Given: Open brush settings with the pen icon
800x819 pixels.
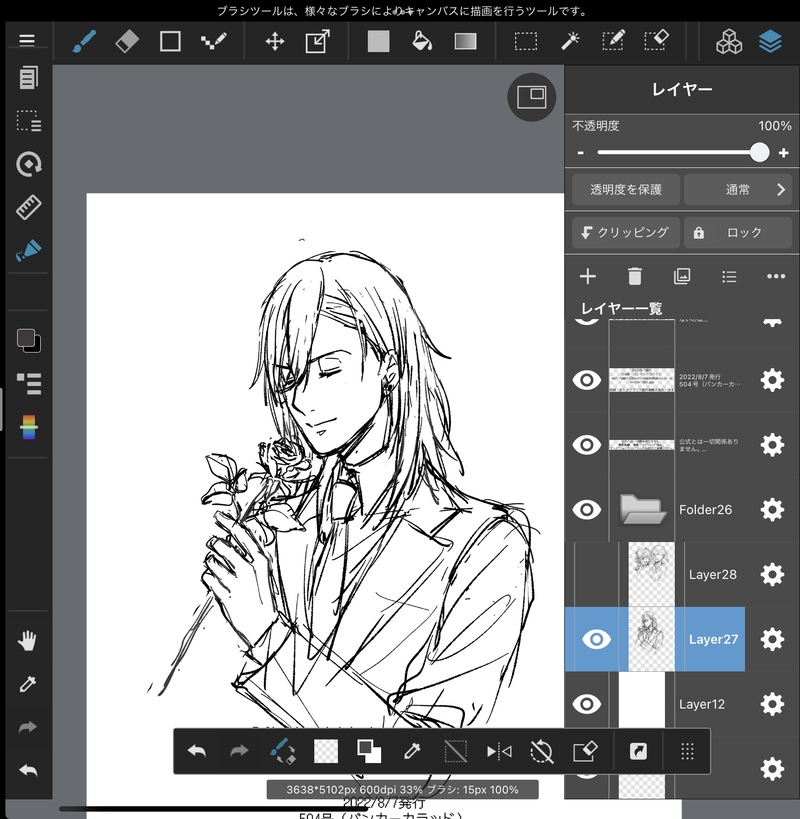Looking at the screenshot, I should coord(28,250).
